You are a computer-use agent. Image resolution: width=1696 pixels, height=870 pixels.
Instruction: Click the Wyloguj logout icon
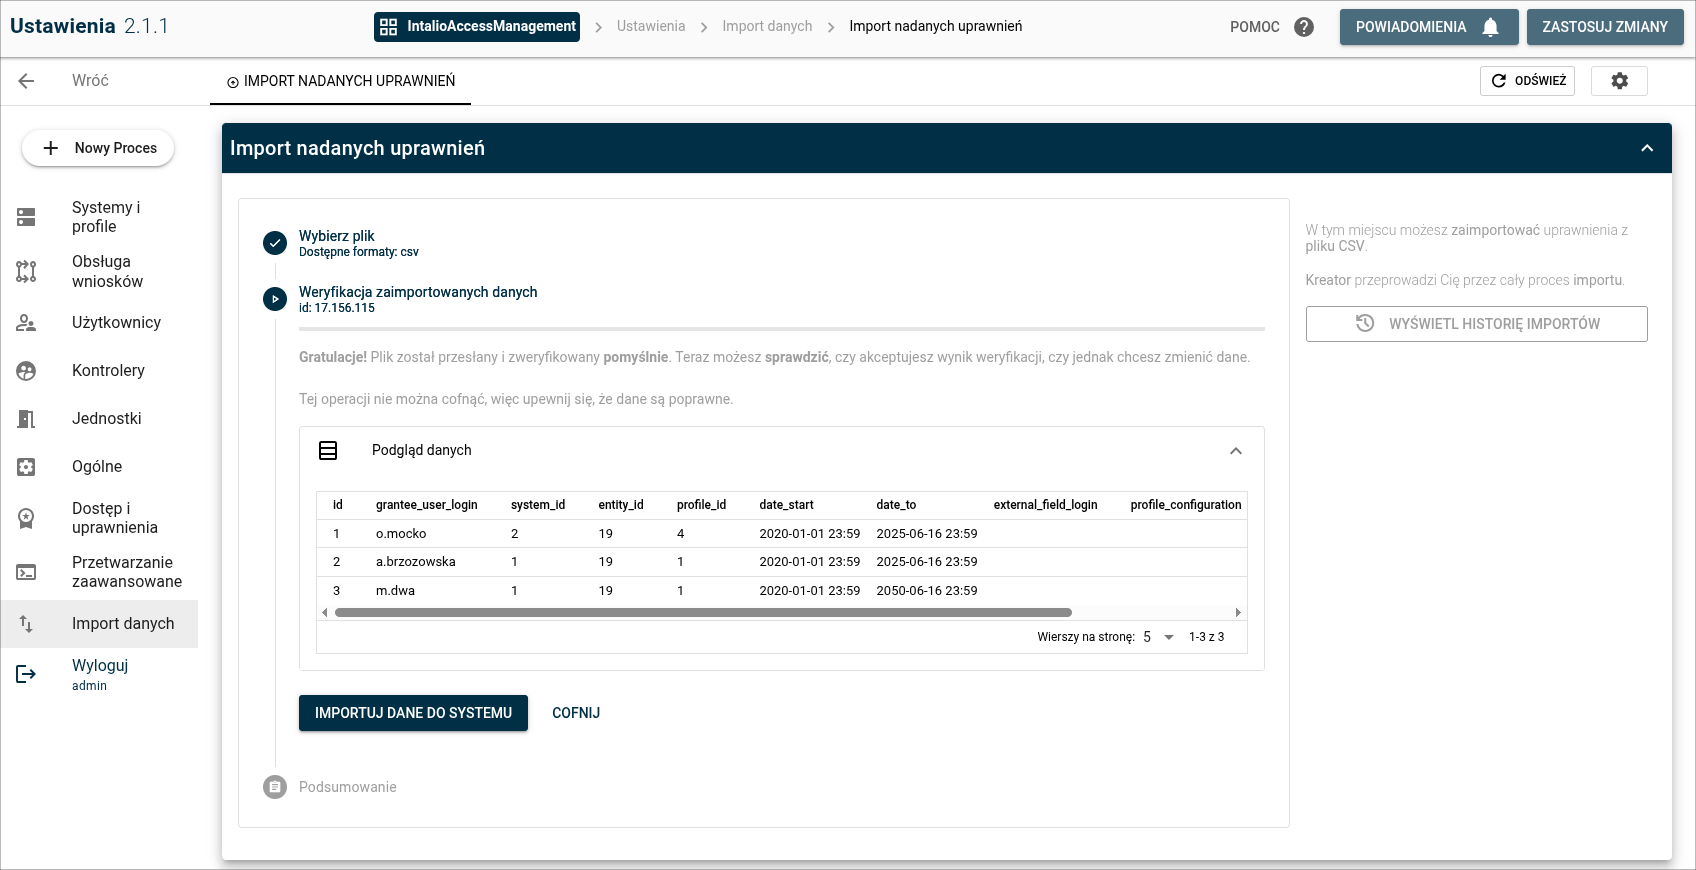point(27,675)
